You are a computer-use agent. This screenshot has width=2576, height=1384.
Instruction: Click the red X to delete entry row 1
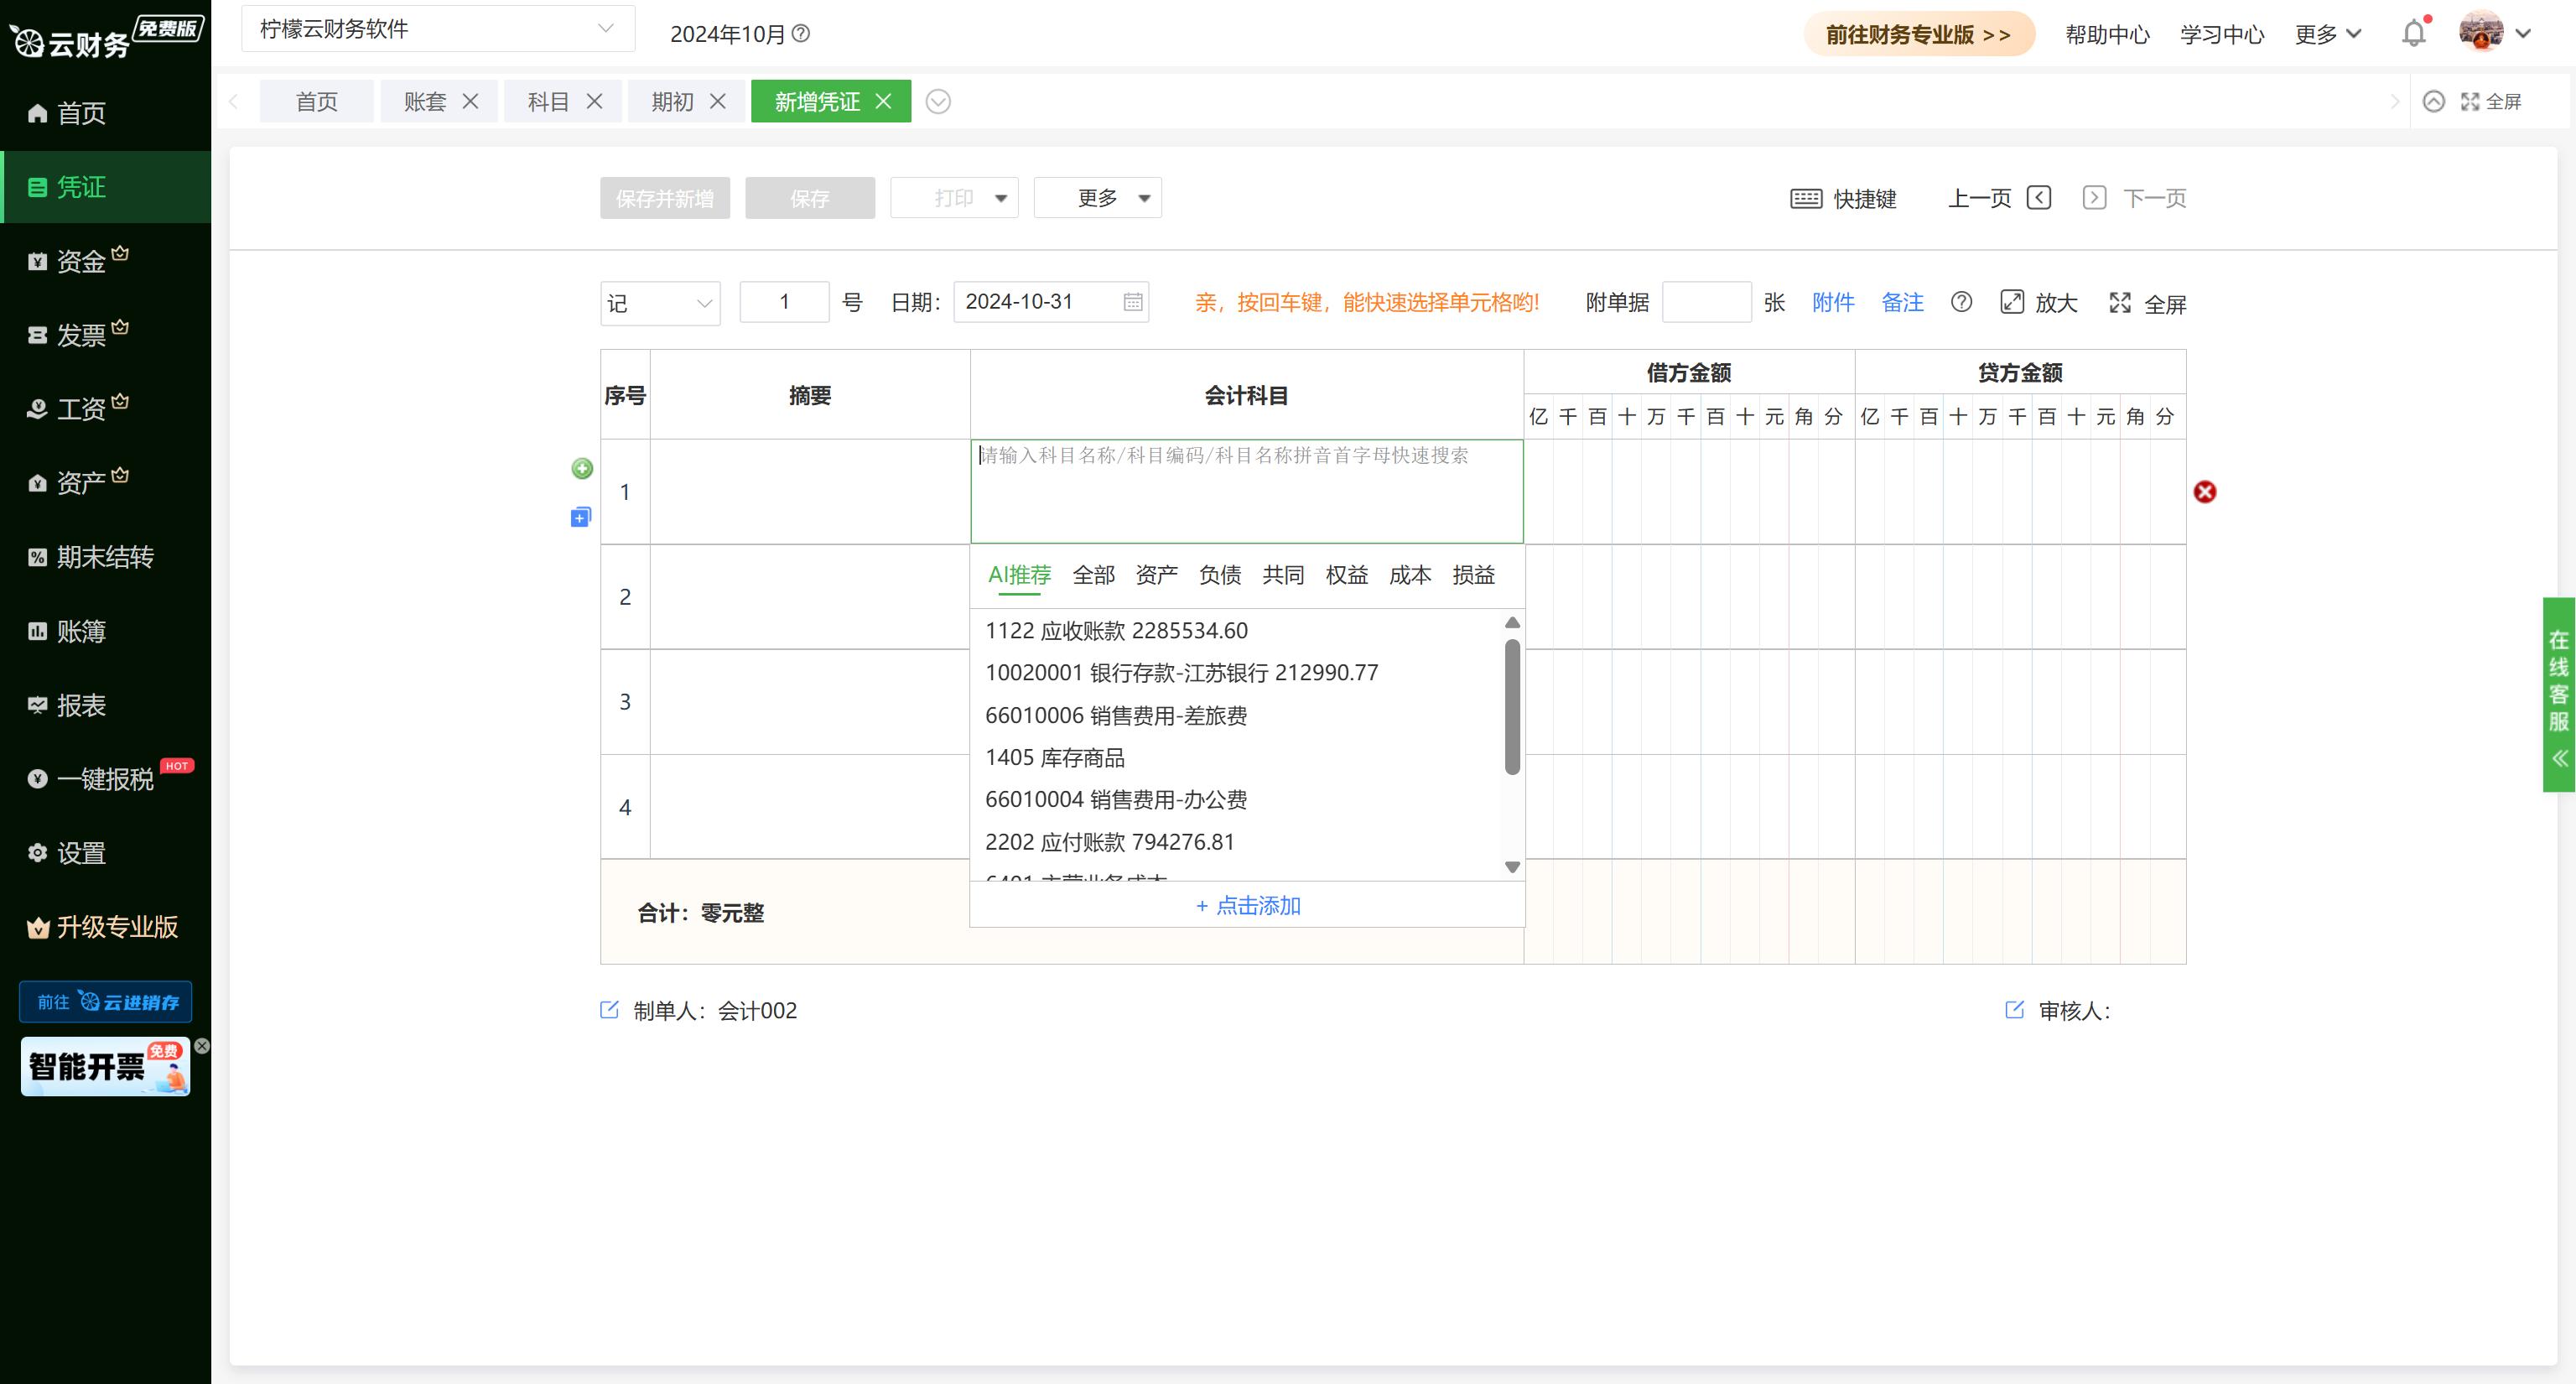tap(2206, 491)
